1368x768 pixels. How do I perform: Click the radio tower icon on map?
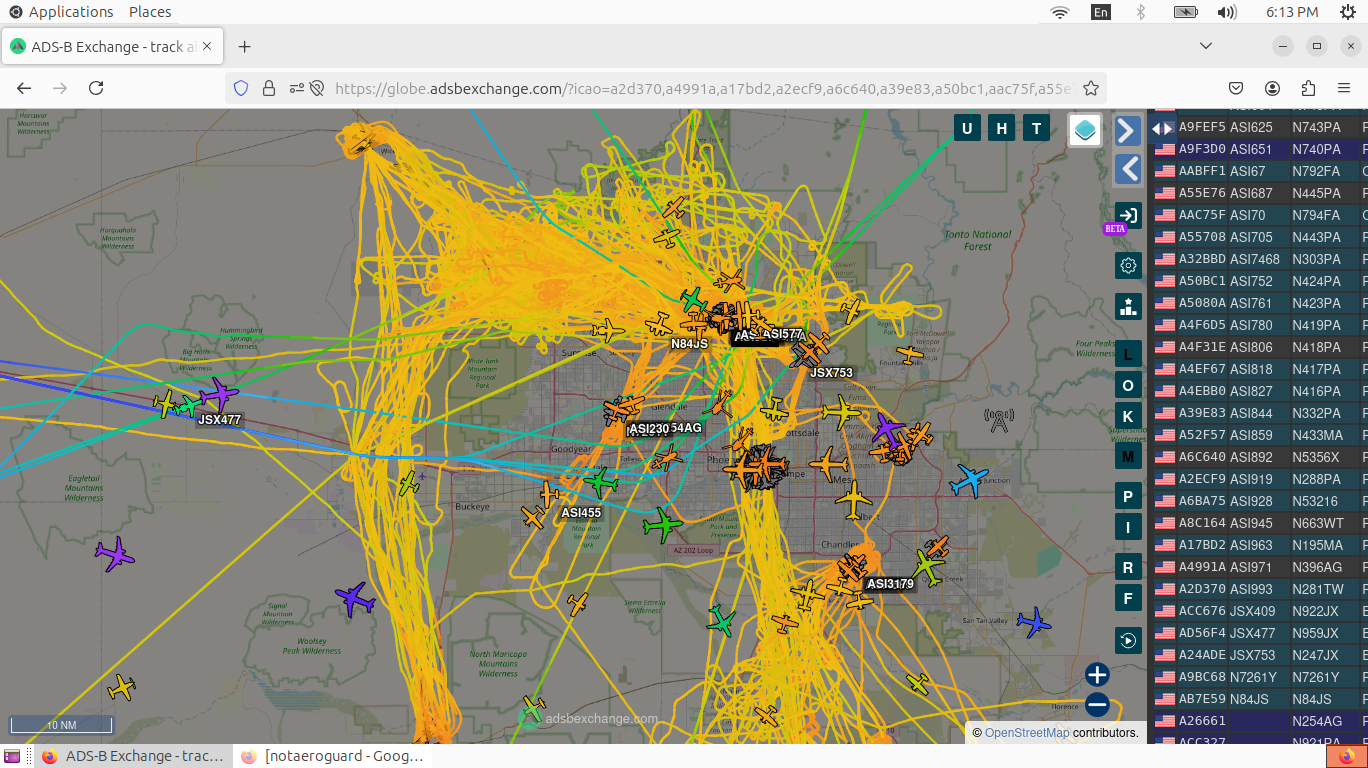point(998,420)
